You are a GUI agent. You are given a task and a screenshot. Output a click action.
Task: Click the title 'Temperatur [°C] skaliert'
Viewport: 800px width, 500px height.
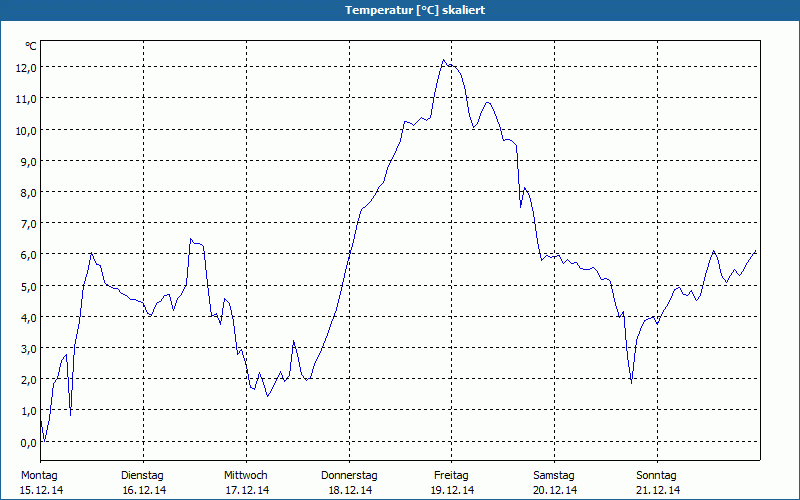[415, 10]
